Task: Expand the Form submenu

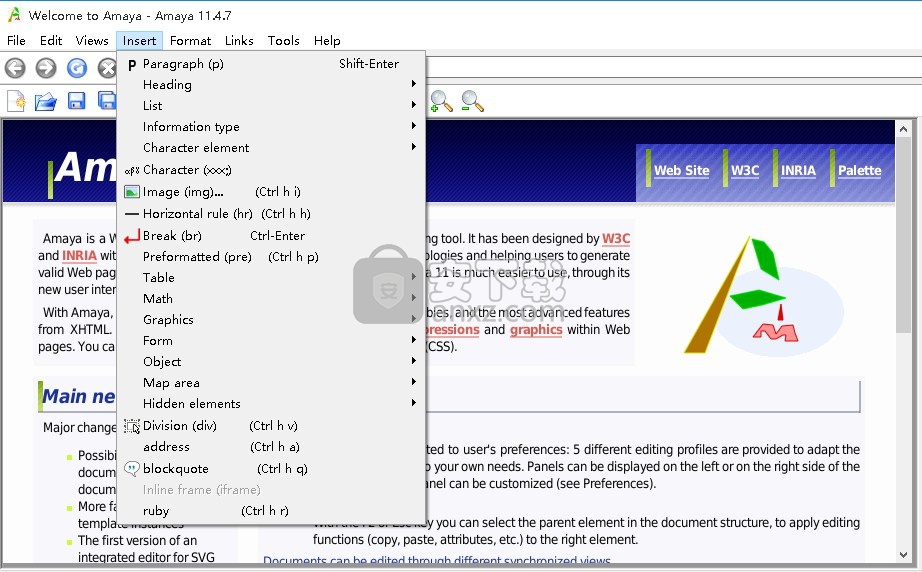Action: point(271,341)
